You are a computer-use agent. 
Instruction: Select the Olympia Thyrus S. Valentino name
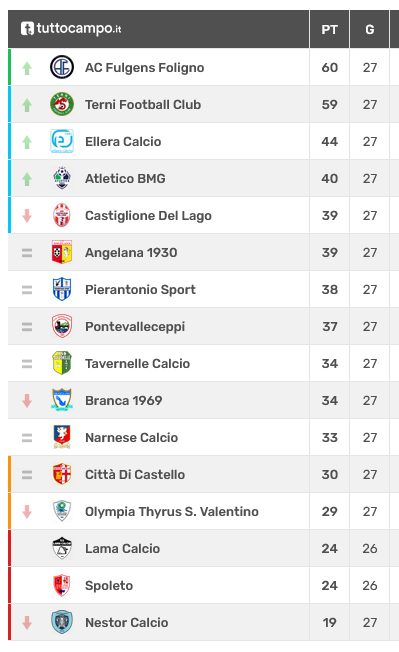172,511
